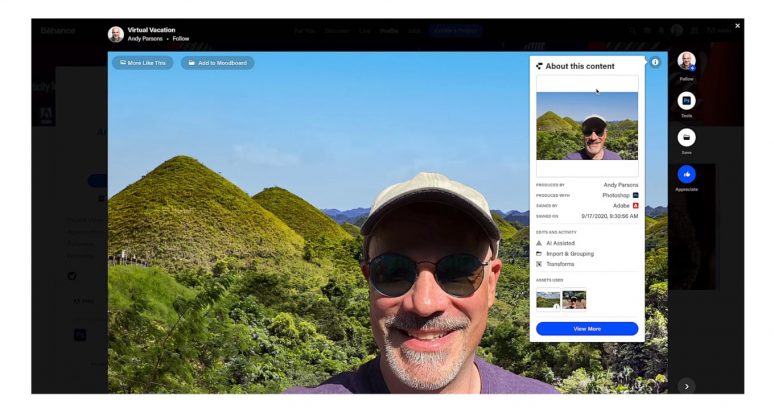The height and width of the screenshot is (408, 774).
Task: Click the Adobe logo in Signed By row
Action: [x=635, y=205]
